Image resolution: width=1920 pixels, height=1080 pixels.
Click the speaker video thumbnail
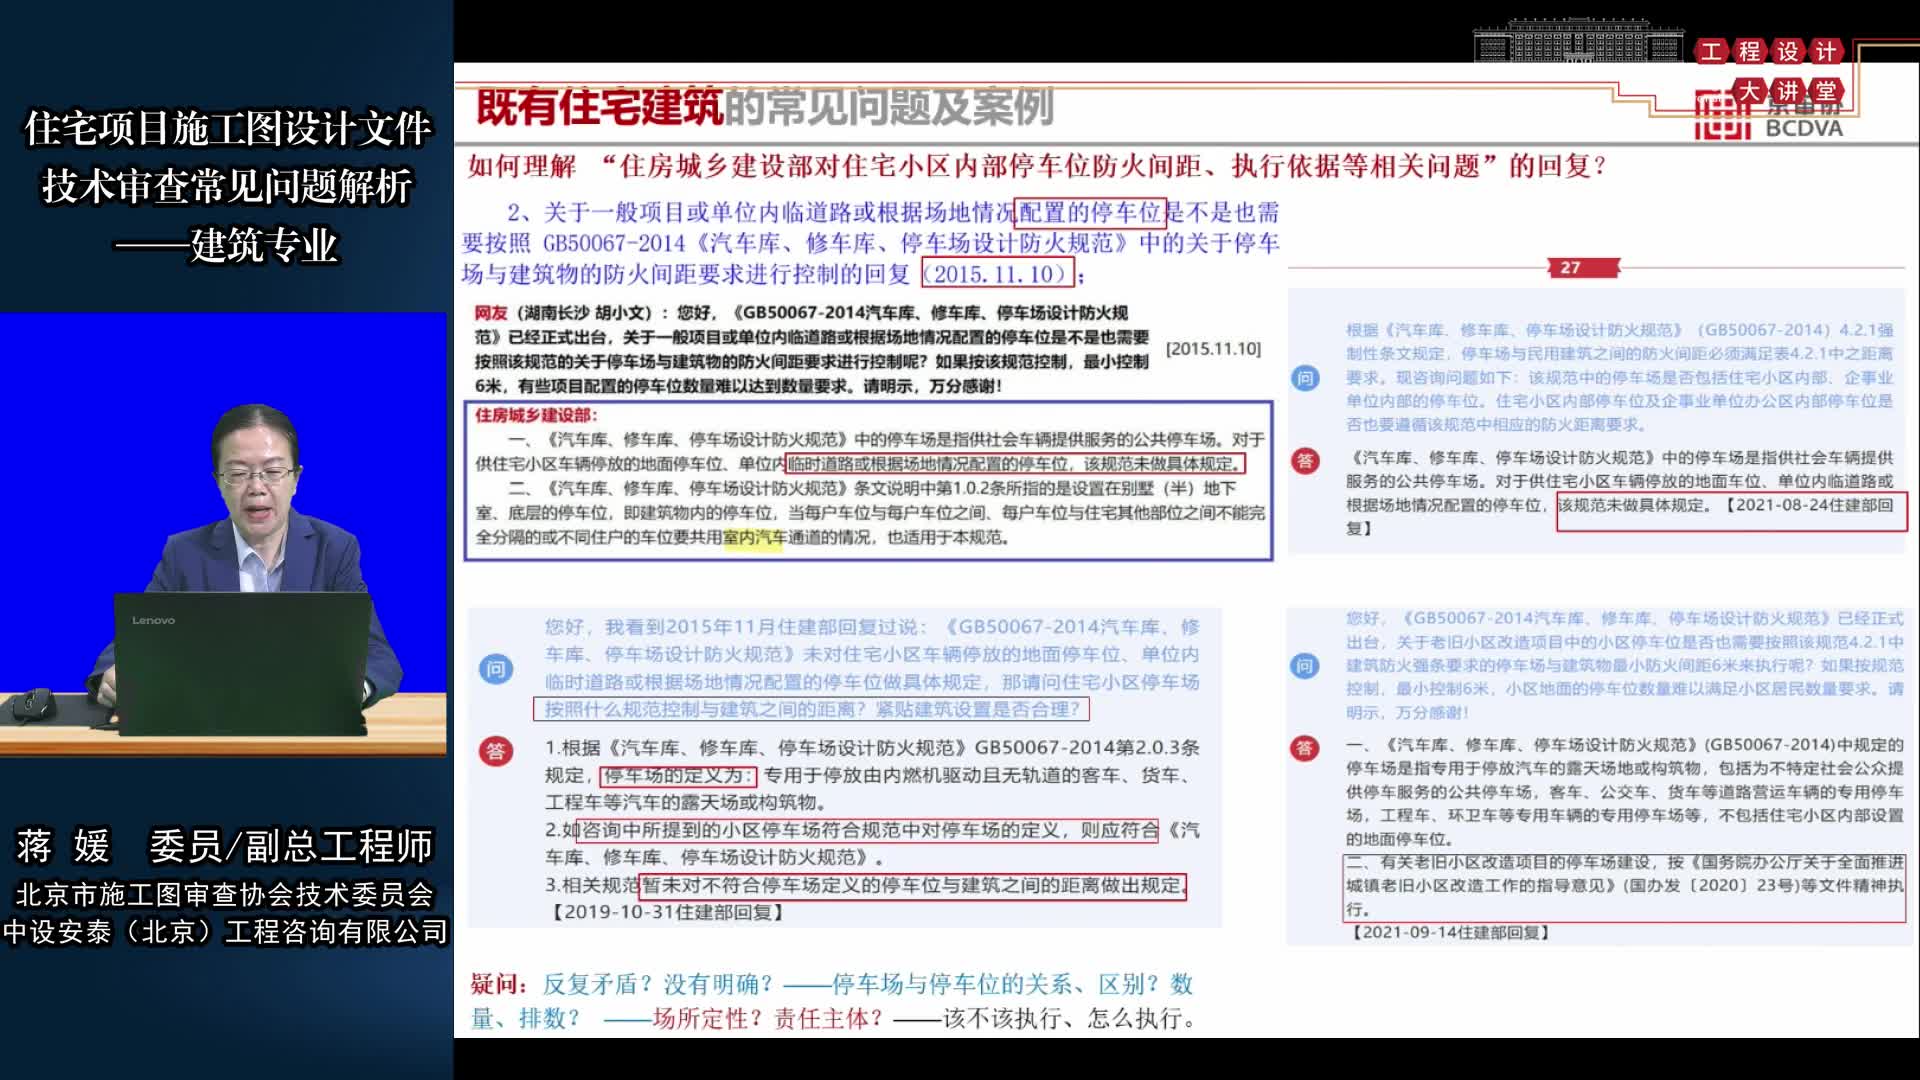pyautogui.click(x=224, y=534)
